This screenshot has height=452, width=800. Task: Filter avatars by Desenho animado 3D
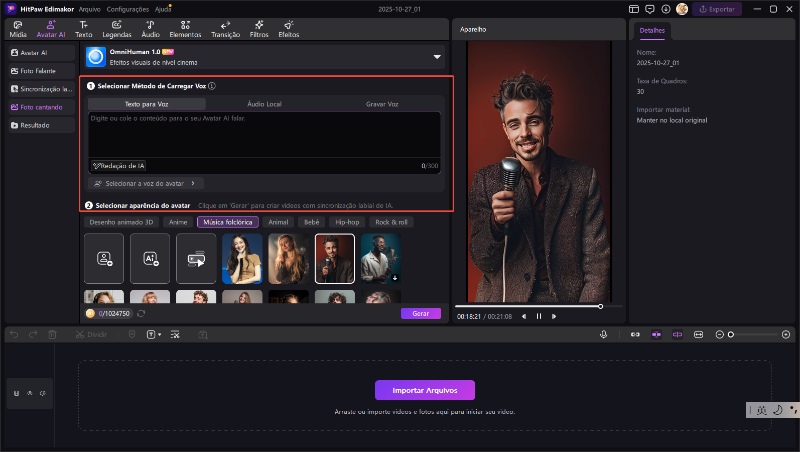(121, 222)
